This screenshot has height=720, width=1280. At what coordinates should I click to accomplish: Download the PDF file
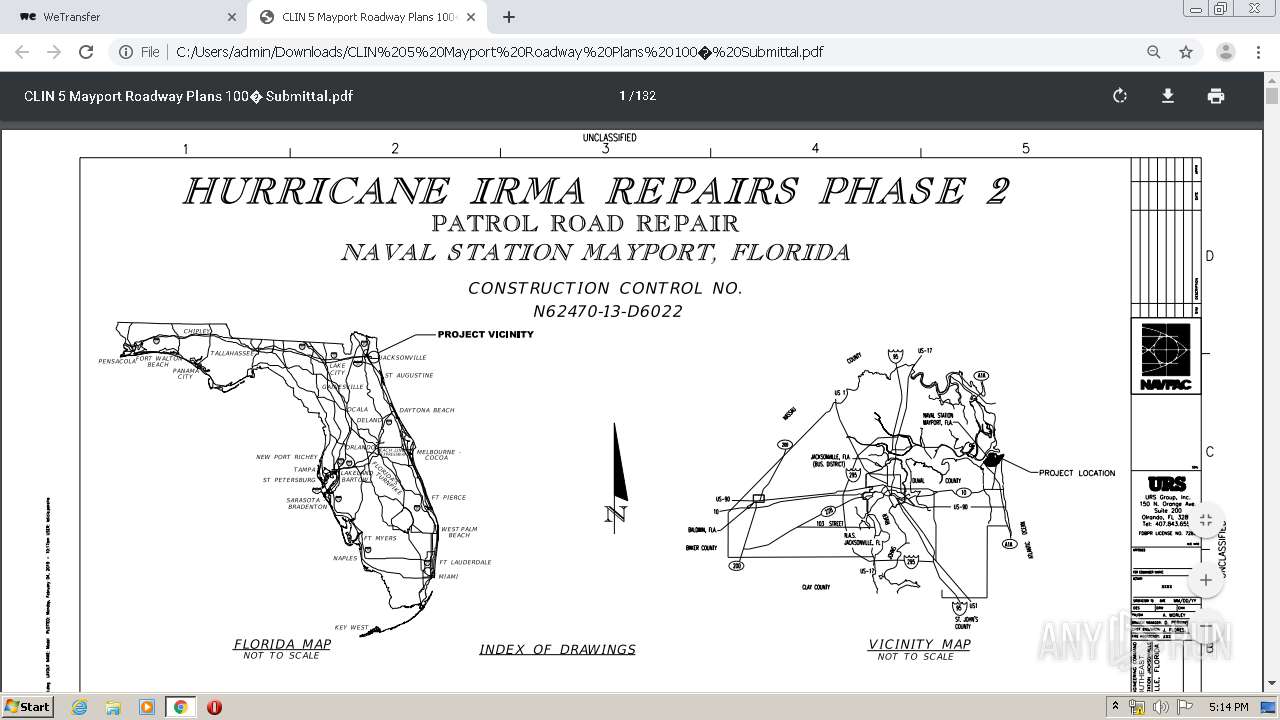tap(1167, 96)
